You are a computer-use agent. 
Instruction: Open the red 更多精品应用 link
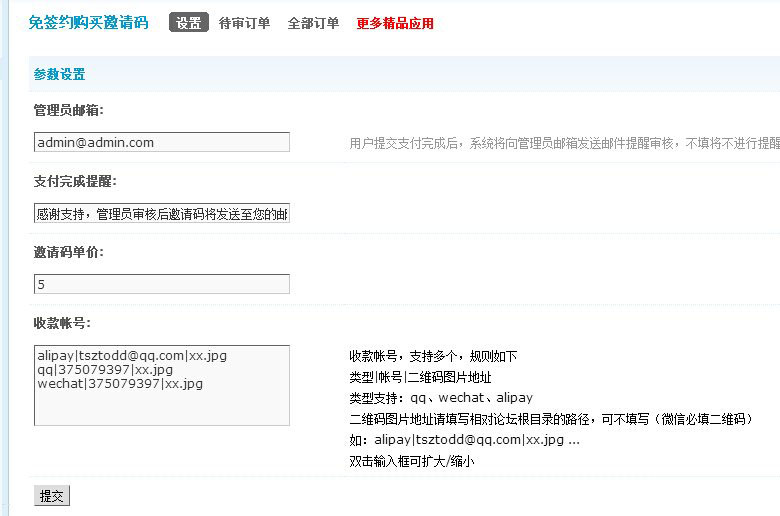click(395, 23)
